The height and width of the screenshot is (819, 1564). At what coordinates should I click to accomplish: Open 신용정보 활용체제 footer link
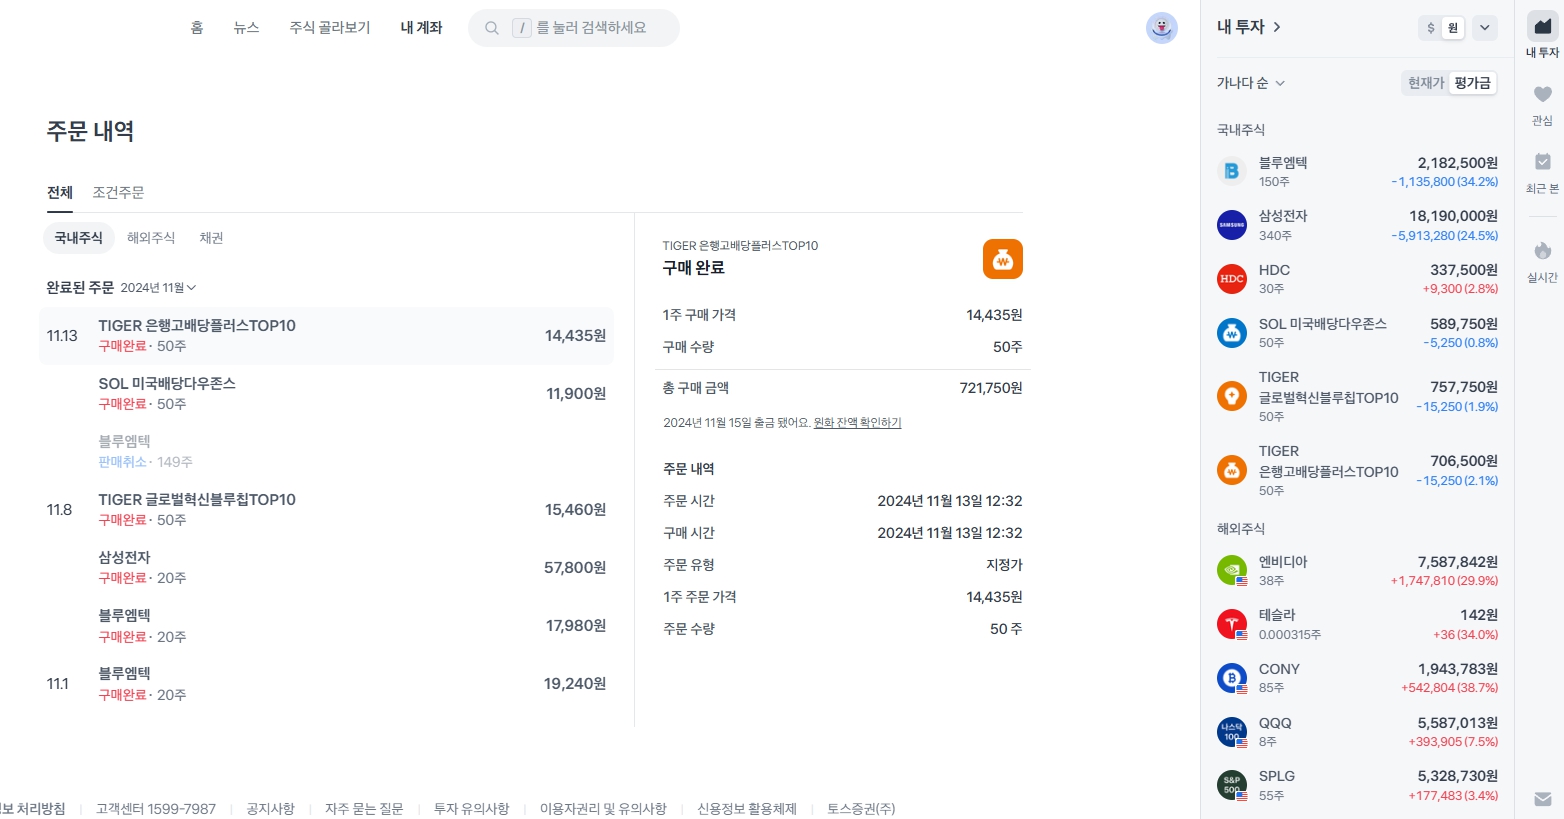tap(747, 808)
